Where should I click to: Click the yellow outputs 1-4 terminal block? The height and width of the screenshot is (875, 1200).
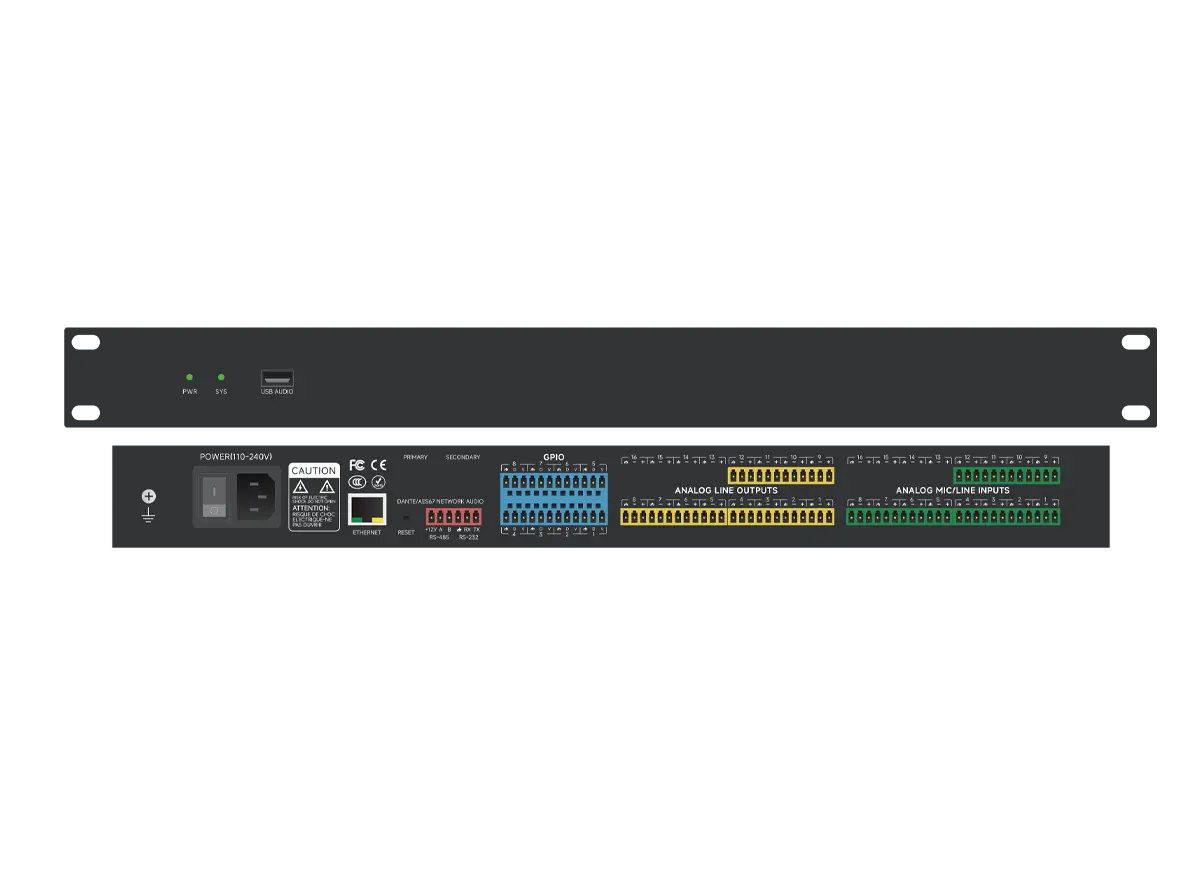[781, 516]
